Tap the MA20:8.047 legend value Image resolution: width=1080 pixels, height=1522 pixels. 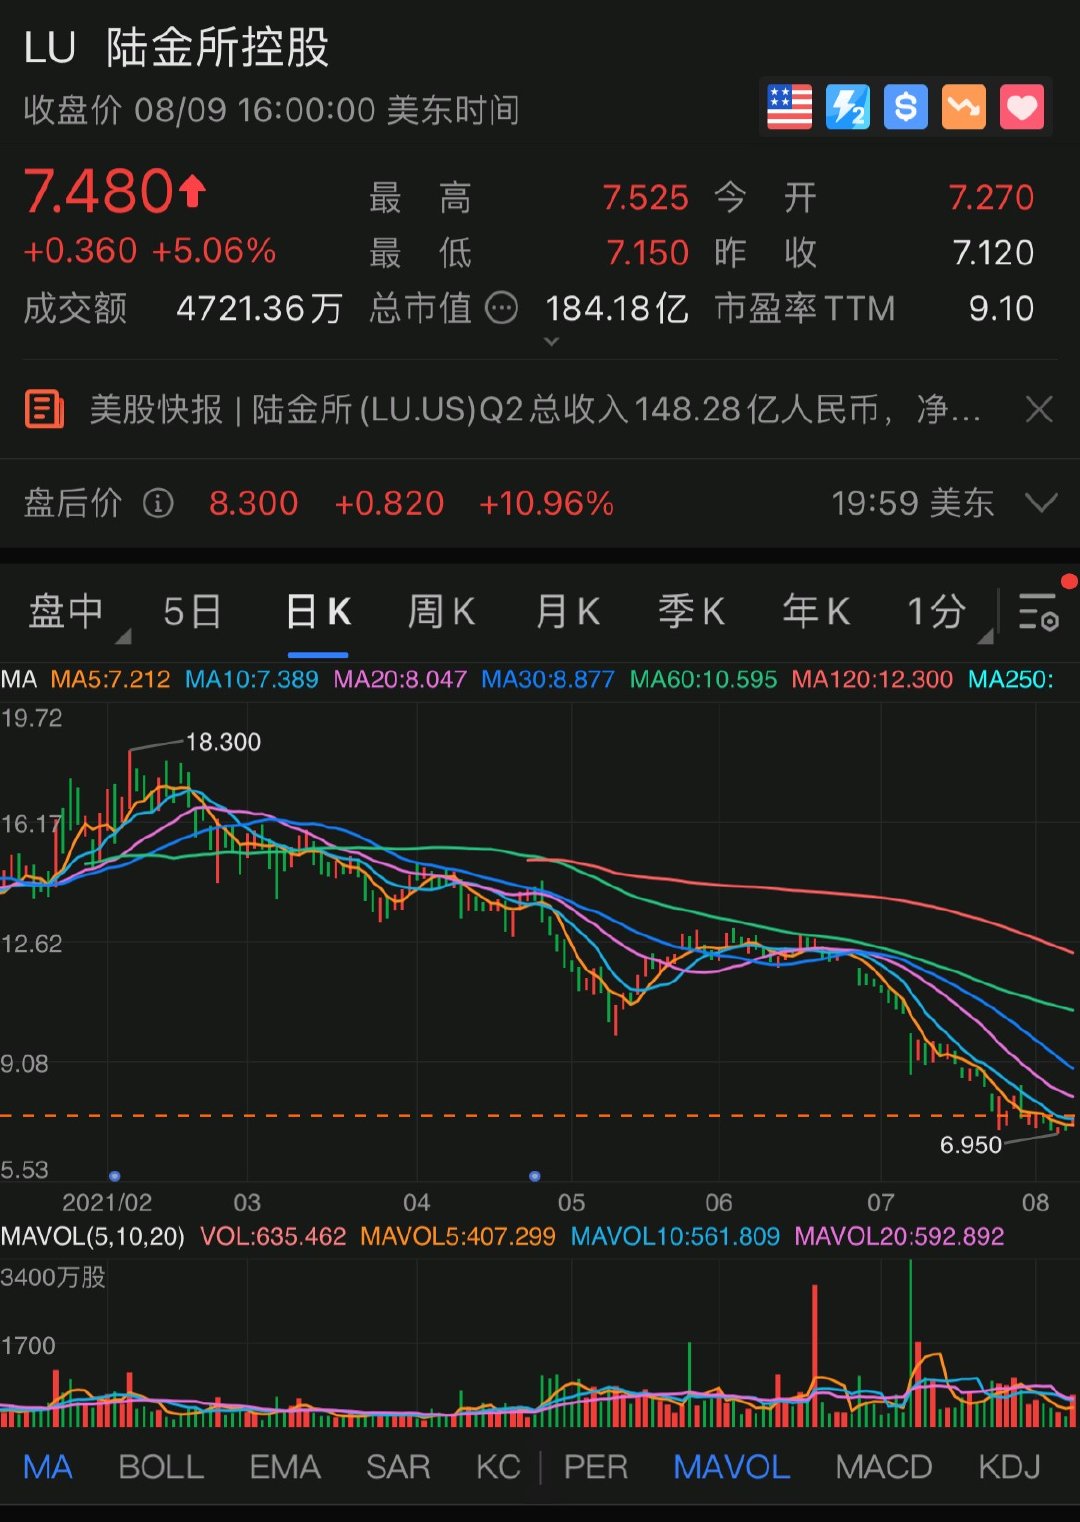click(400, 680)
